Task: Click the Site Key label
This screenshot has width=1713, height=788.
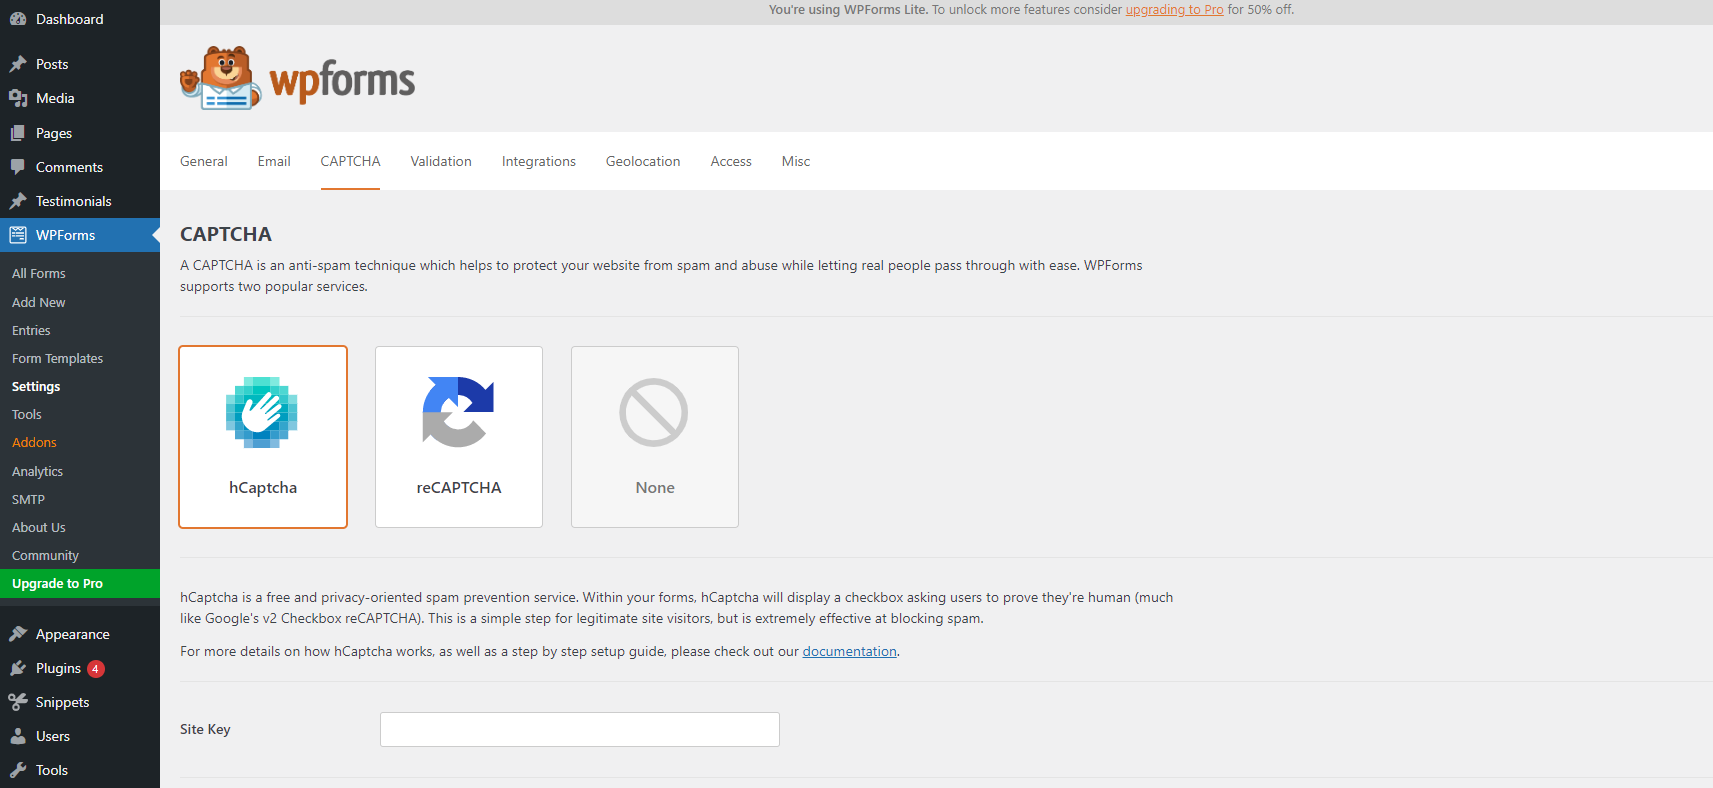Action: pyautogui.click(x=205, y=729)
